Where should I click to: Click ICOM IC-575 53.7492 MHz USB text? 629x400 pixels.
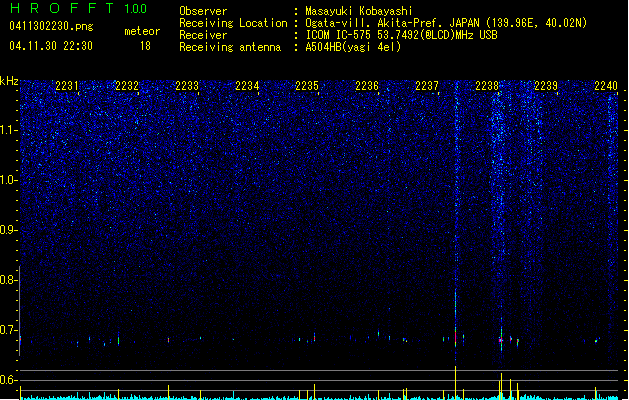pyautogui.click(x=401, y=35)
